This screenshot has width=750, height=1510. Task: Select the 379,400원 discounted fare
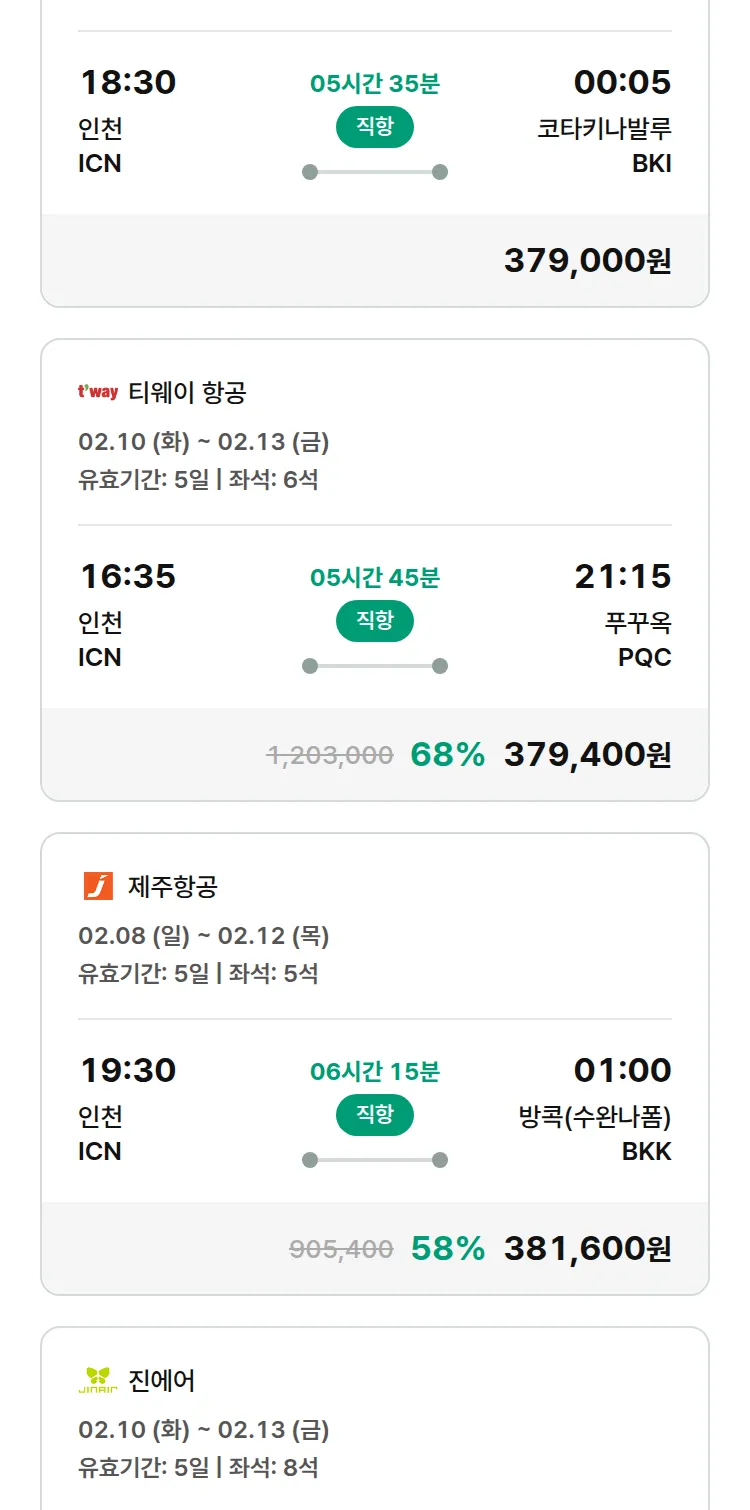click(587, 755)
